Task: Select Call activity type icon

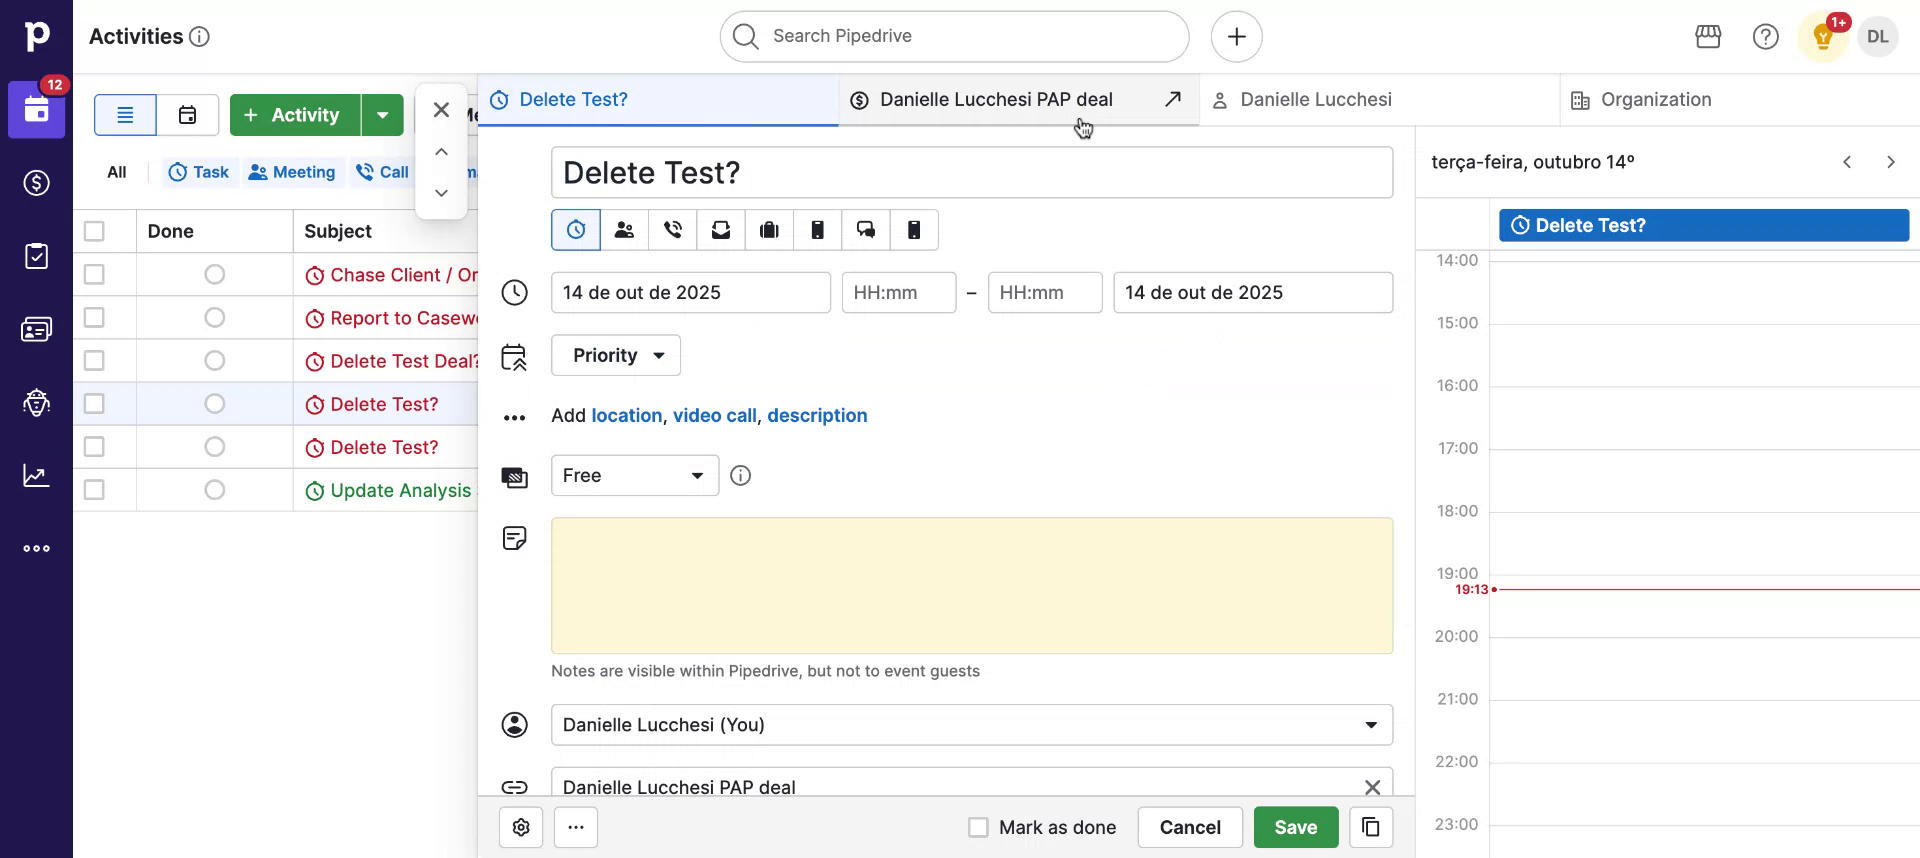Action: pos(673,230)
